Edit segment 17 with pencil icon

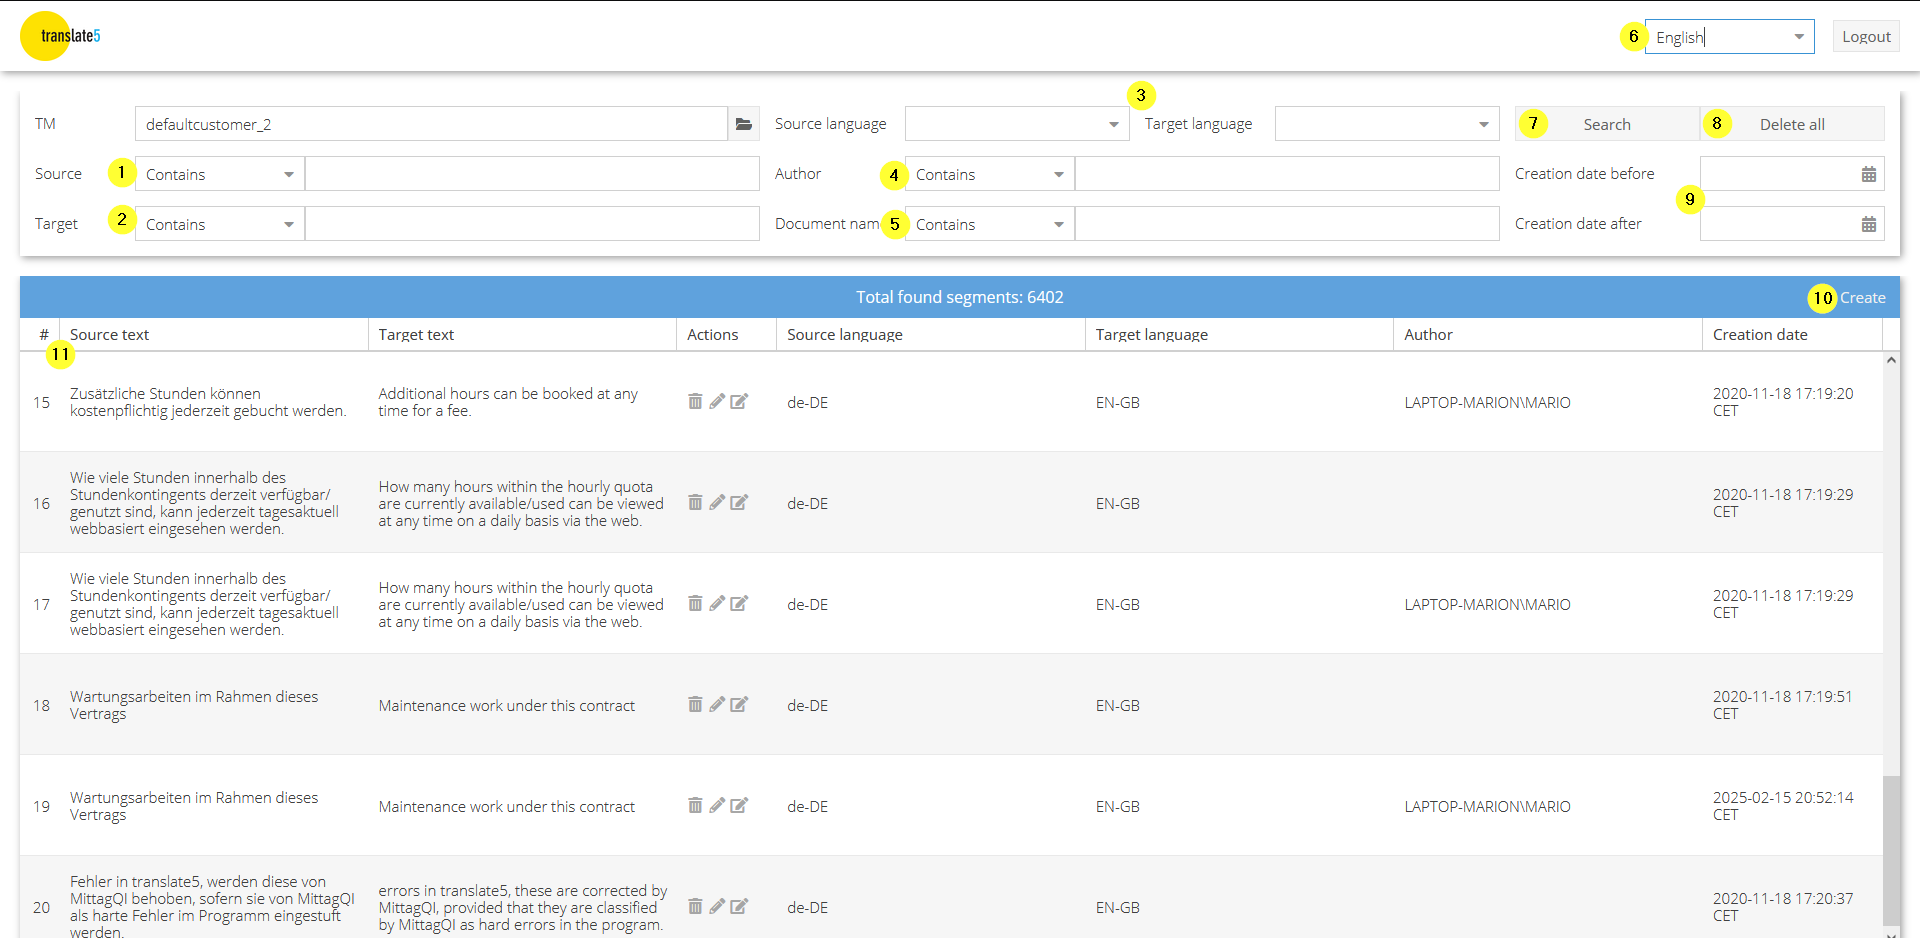(717, 603)
